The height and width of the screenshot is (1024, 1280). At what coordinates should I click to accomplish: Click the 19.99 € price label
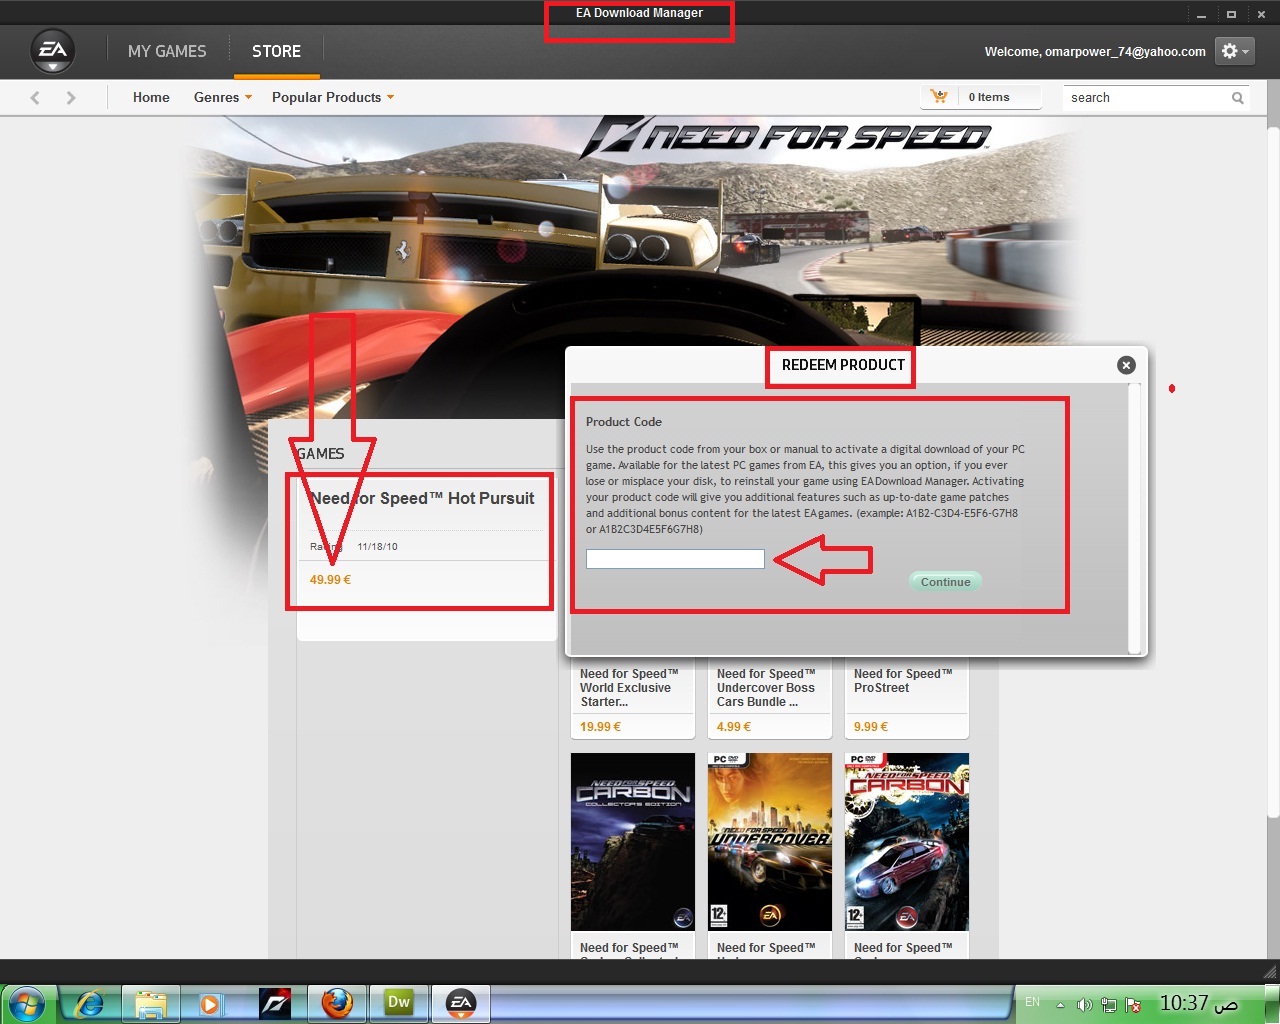[600, 727]
